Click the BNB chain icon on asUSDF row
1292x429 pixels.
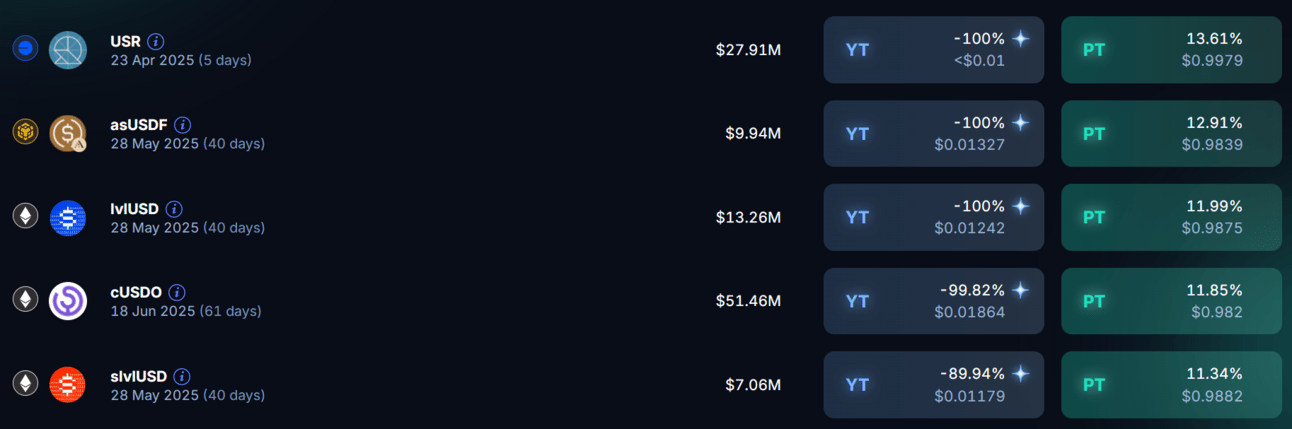25,133
